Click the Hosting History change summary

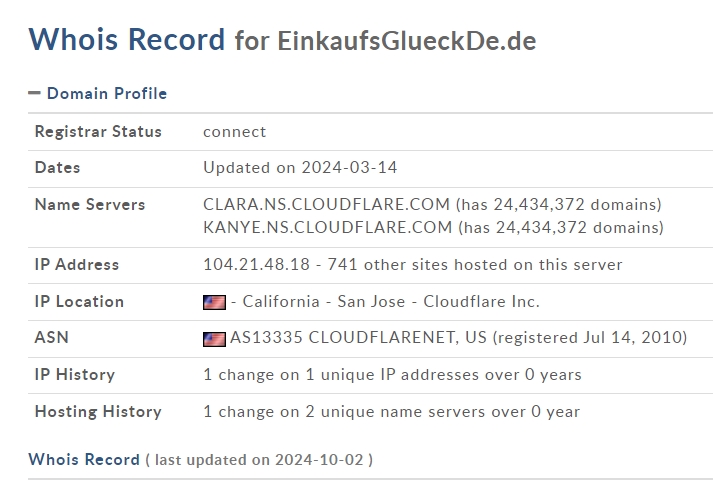392,411
